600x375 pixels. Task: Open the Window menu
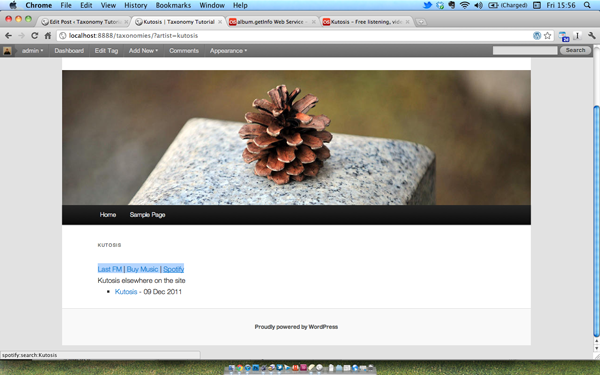(x=212, y=5)
